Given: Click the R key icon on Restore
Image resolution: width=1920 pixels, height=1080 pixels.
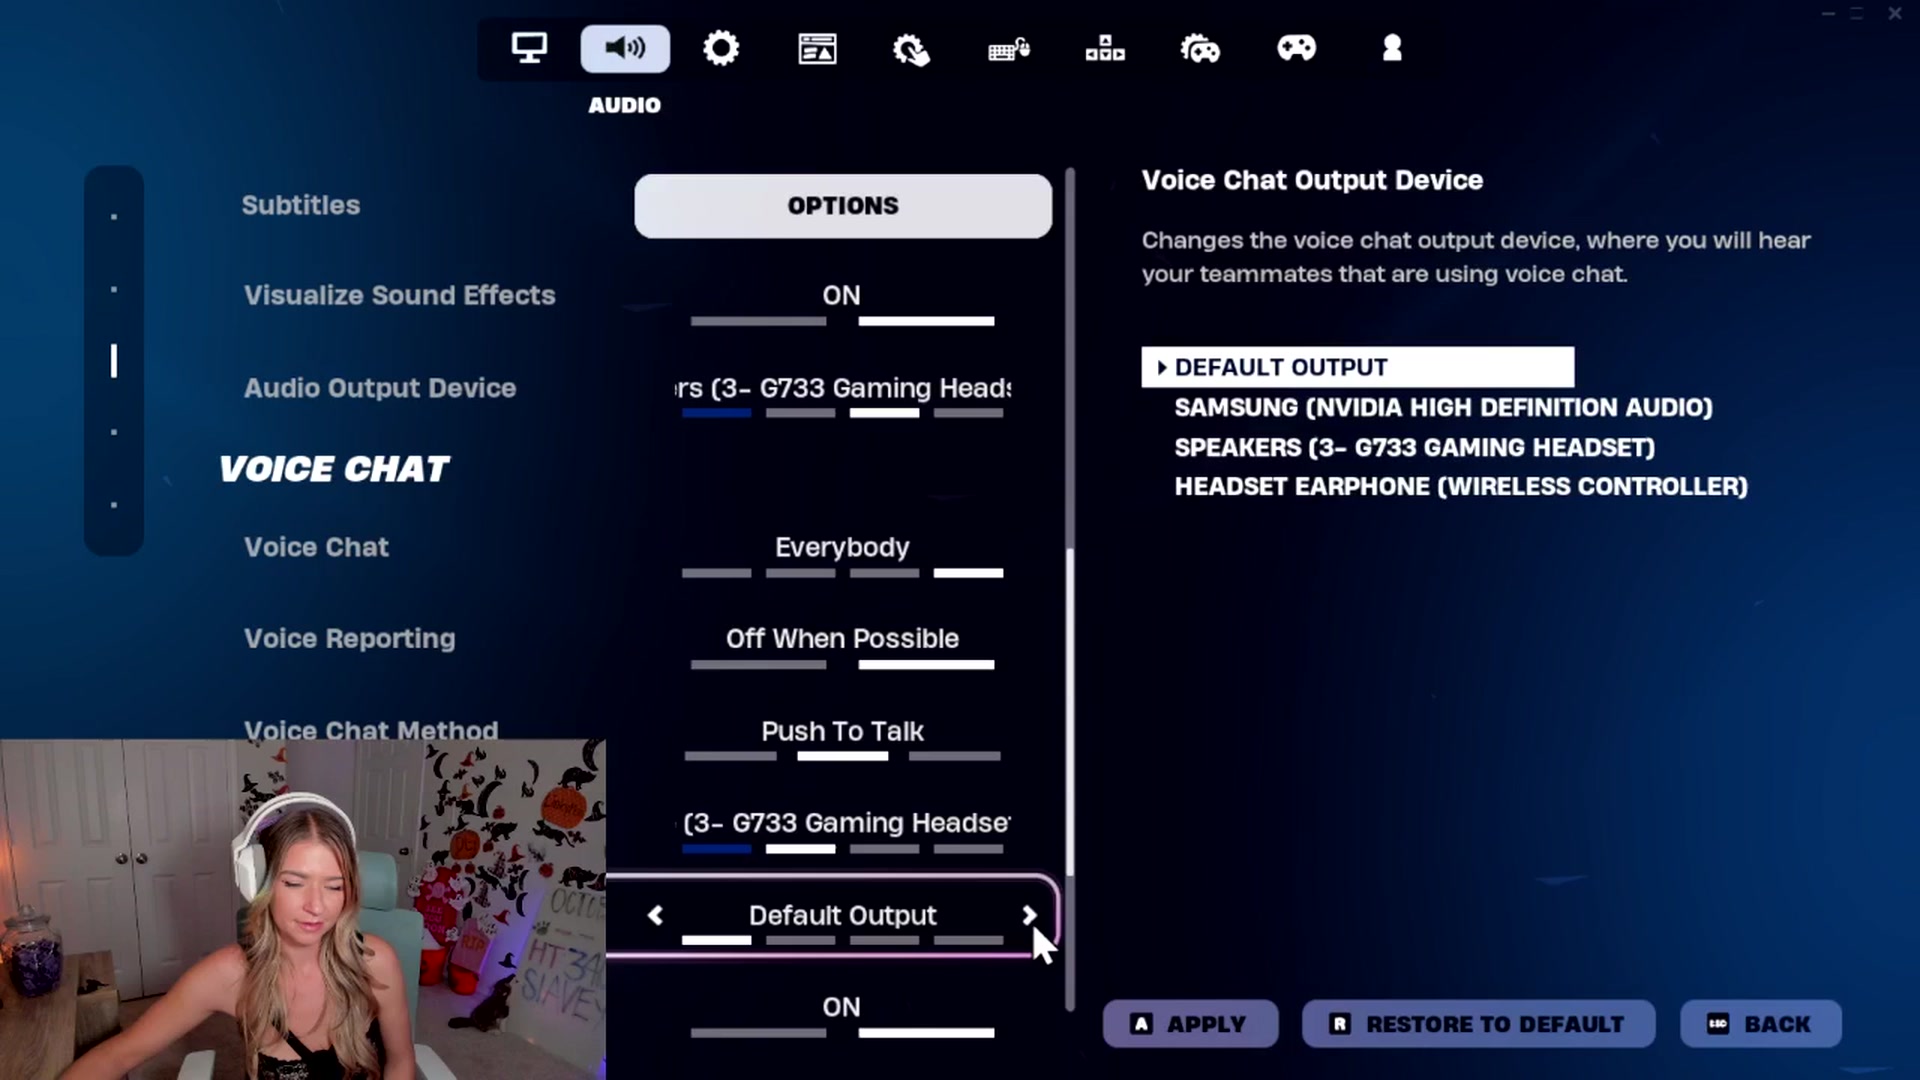Looking at the screenshot, I should tap(1340, 1024).
